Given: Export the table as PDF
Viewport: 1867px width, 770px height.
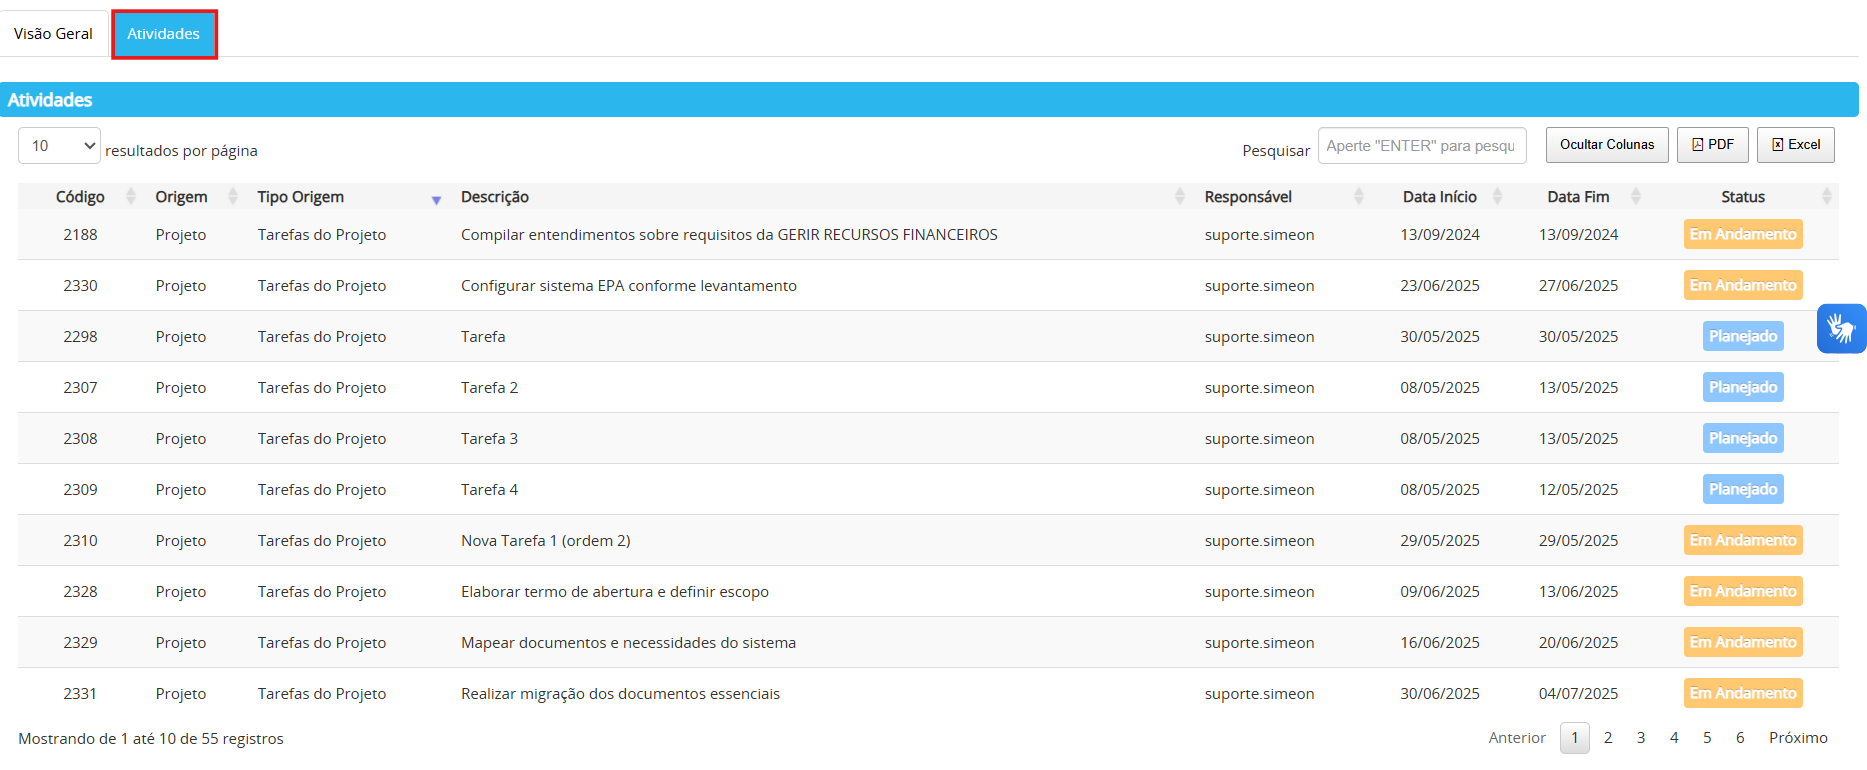Looking at the screenshot, I should click(1712, 145).
